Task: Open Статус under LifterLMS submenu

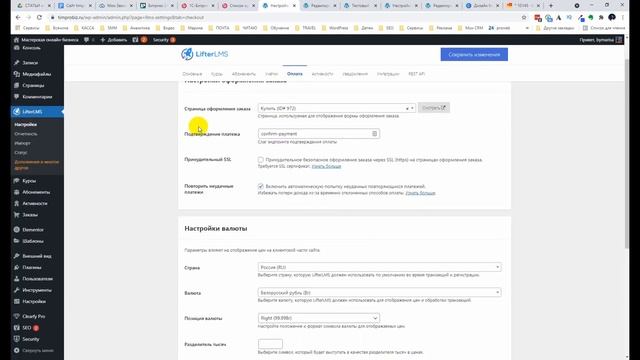Action: point(21,153)
